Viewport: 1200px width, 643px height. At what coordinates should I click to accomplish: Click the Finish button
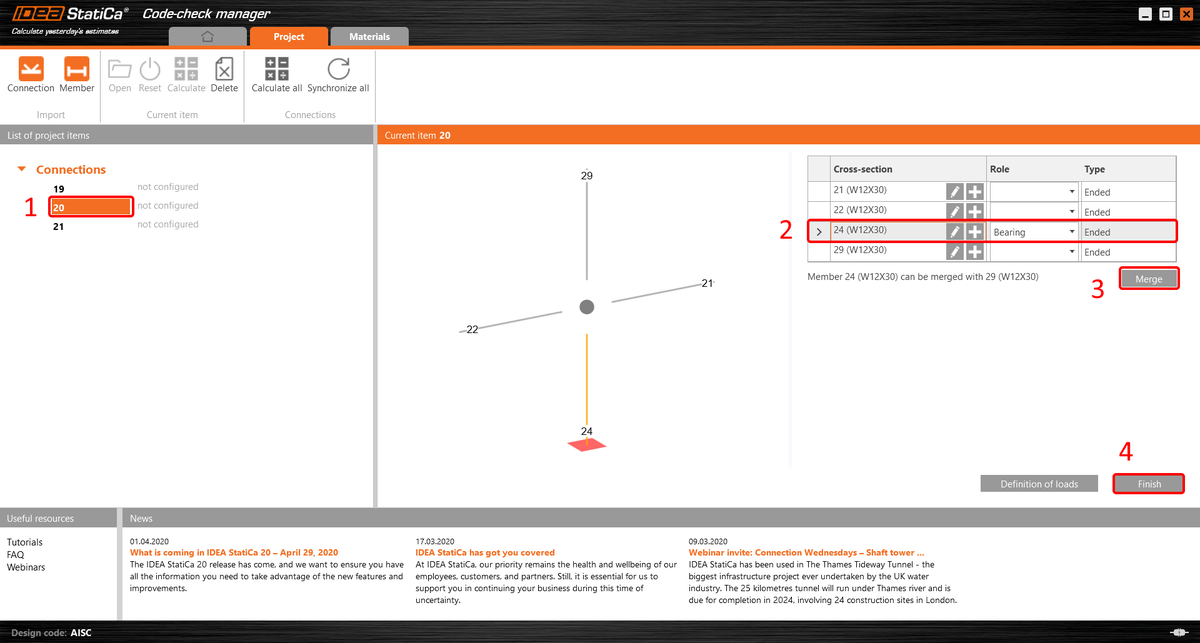pyautogui.click(x=1148, y=483)
